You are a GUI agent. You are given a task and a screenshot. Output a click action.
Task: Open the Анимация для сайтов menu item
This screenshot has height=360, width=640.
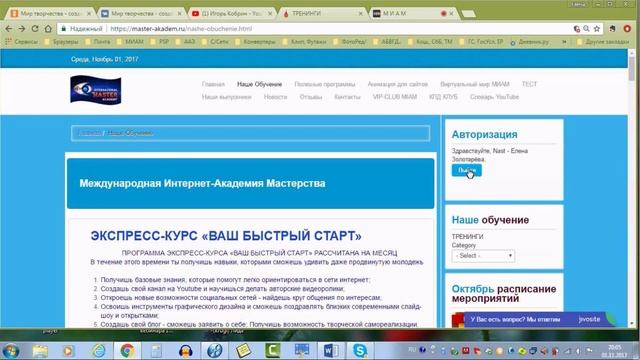398,84
